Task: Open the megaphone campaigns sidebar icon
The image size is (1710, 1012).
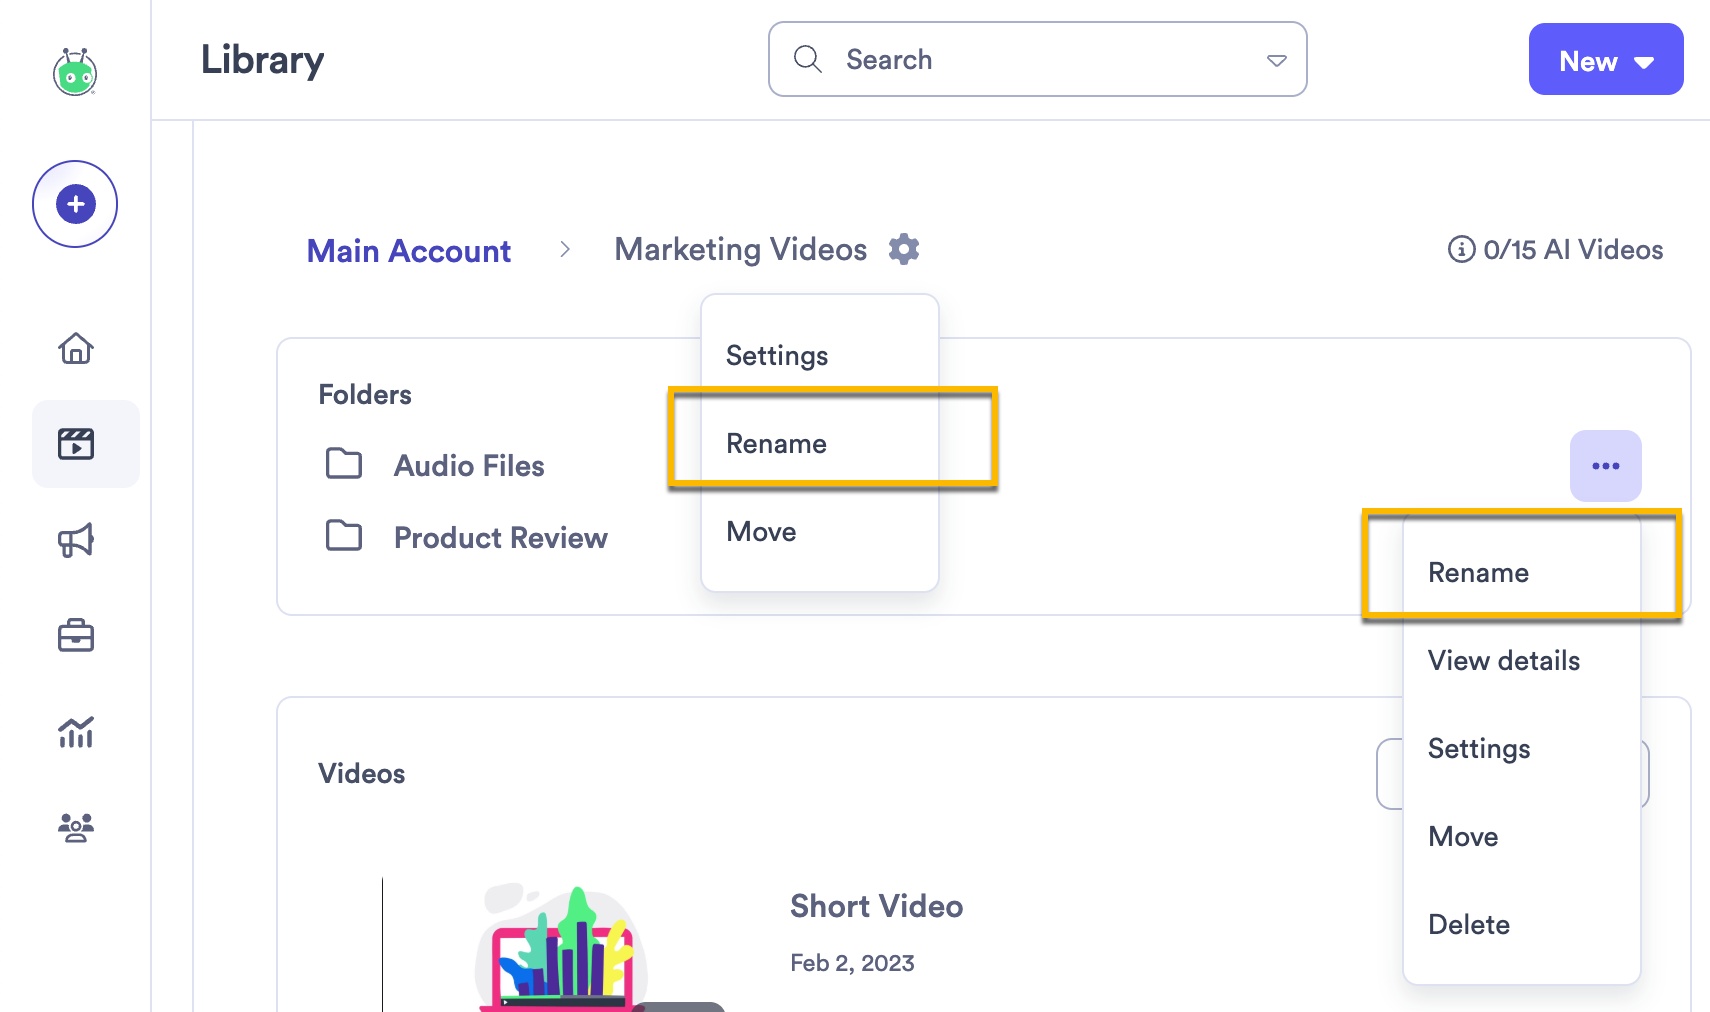Action: click(76, 540)
